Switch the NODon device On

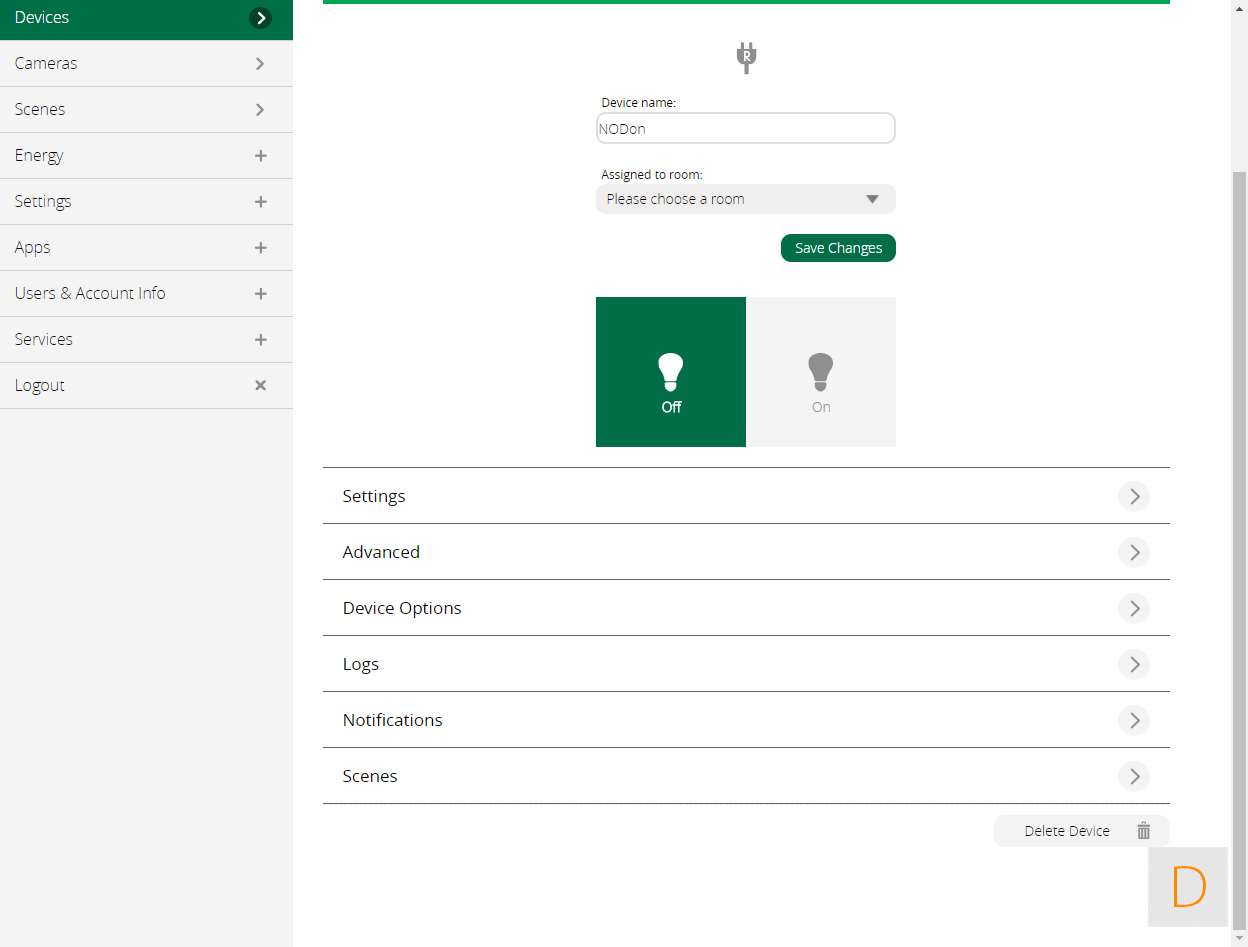pos(820,372)
